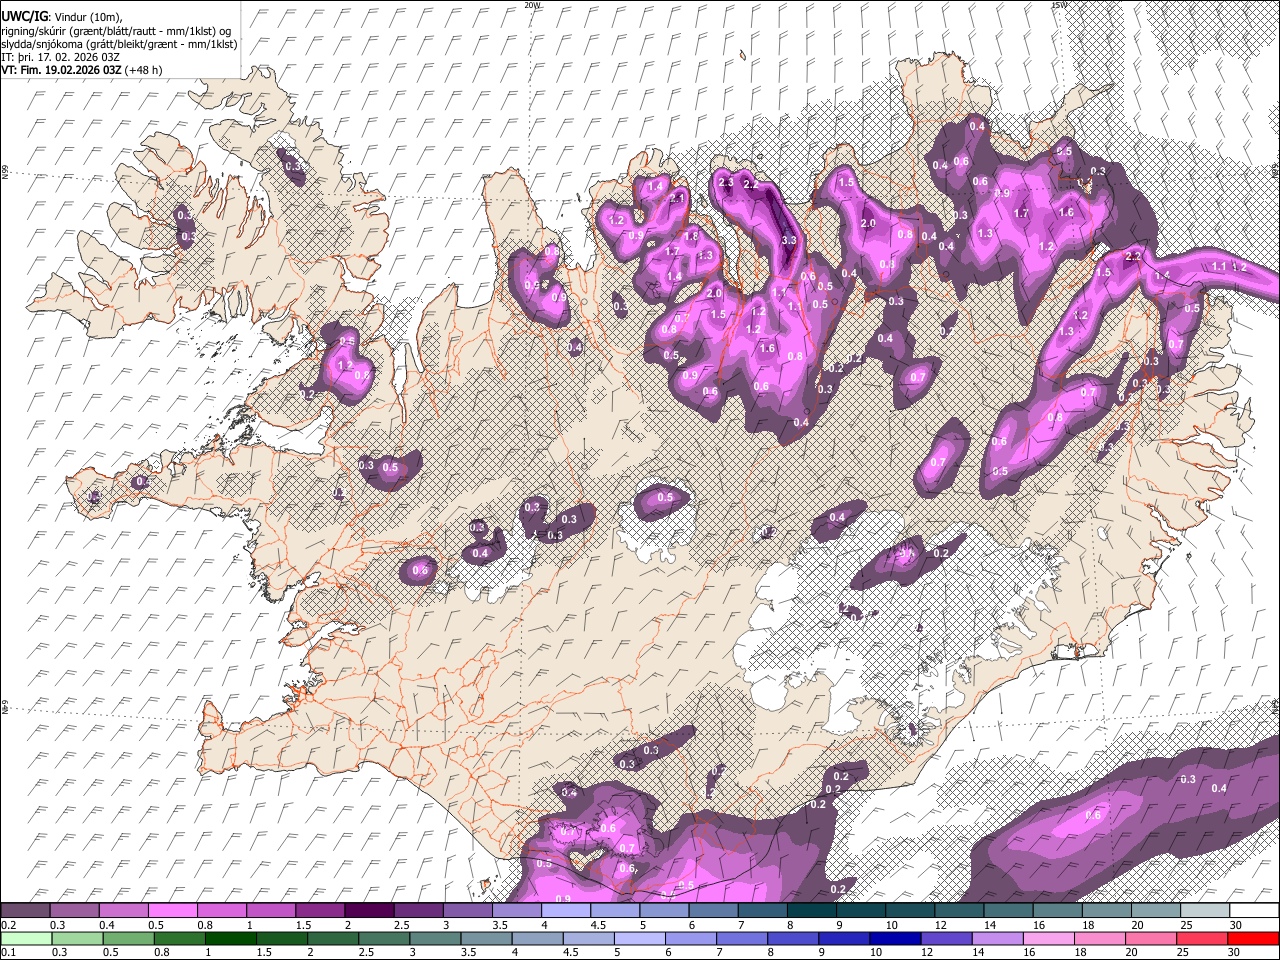Viewport: 1280px width, 960px height.
Task: Click the 1.5 swatch in the top legend row
Action: click(319, 911)
